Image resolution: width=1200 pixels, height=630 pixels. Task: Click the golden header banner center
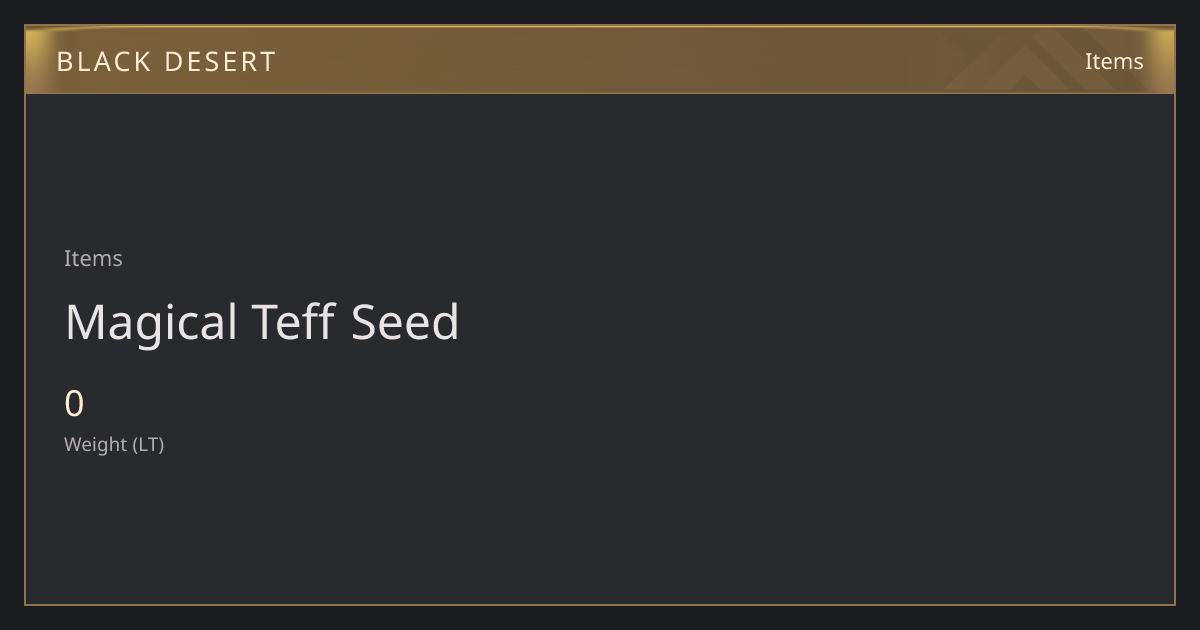(x=600, y=60)
